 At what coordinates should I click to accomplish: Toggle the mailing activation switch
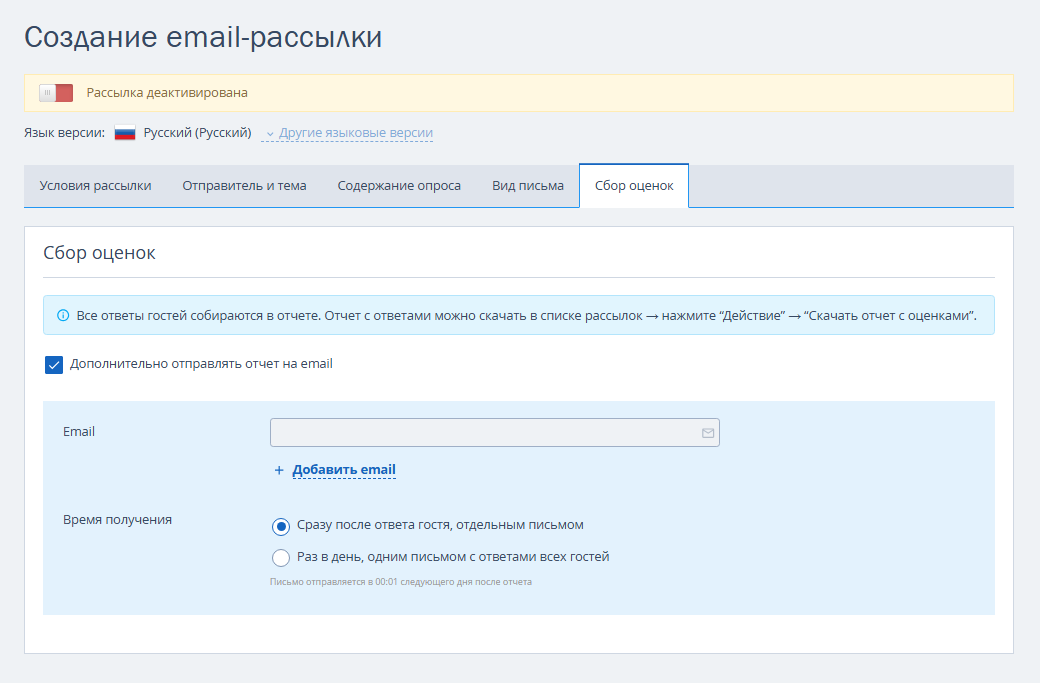pos(56,93)
